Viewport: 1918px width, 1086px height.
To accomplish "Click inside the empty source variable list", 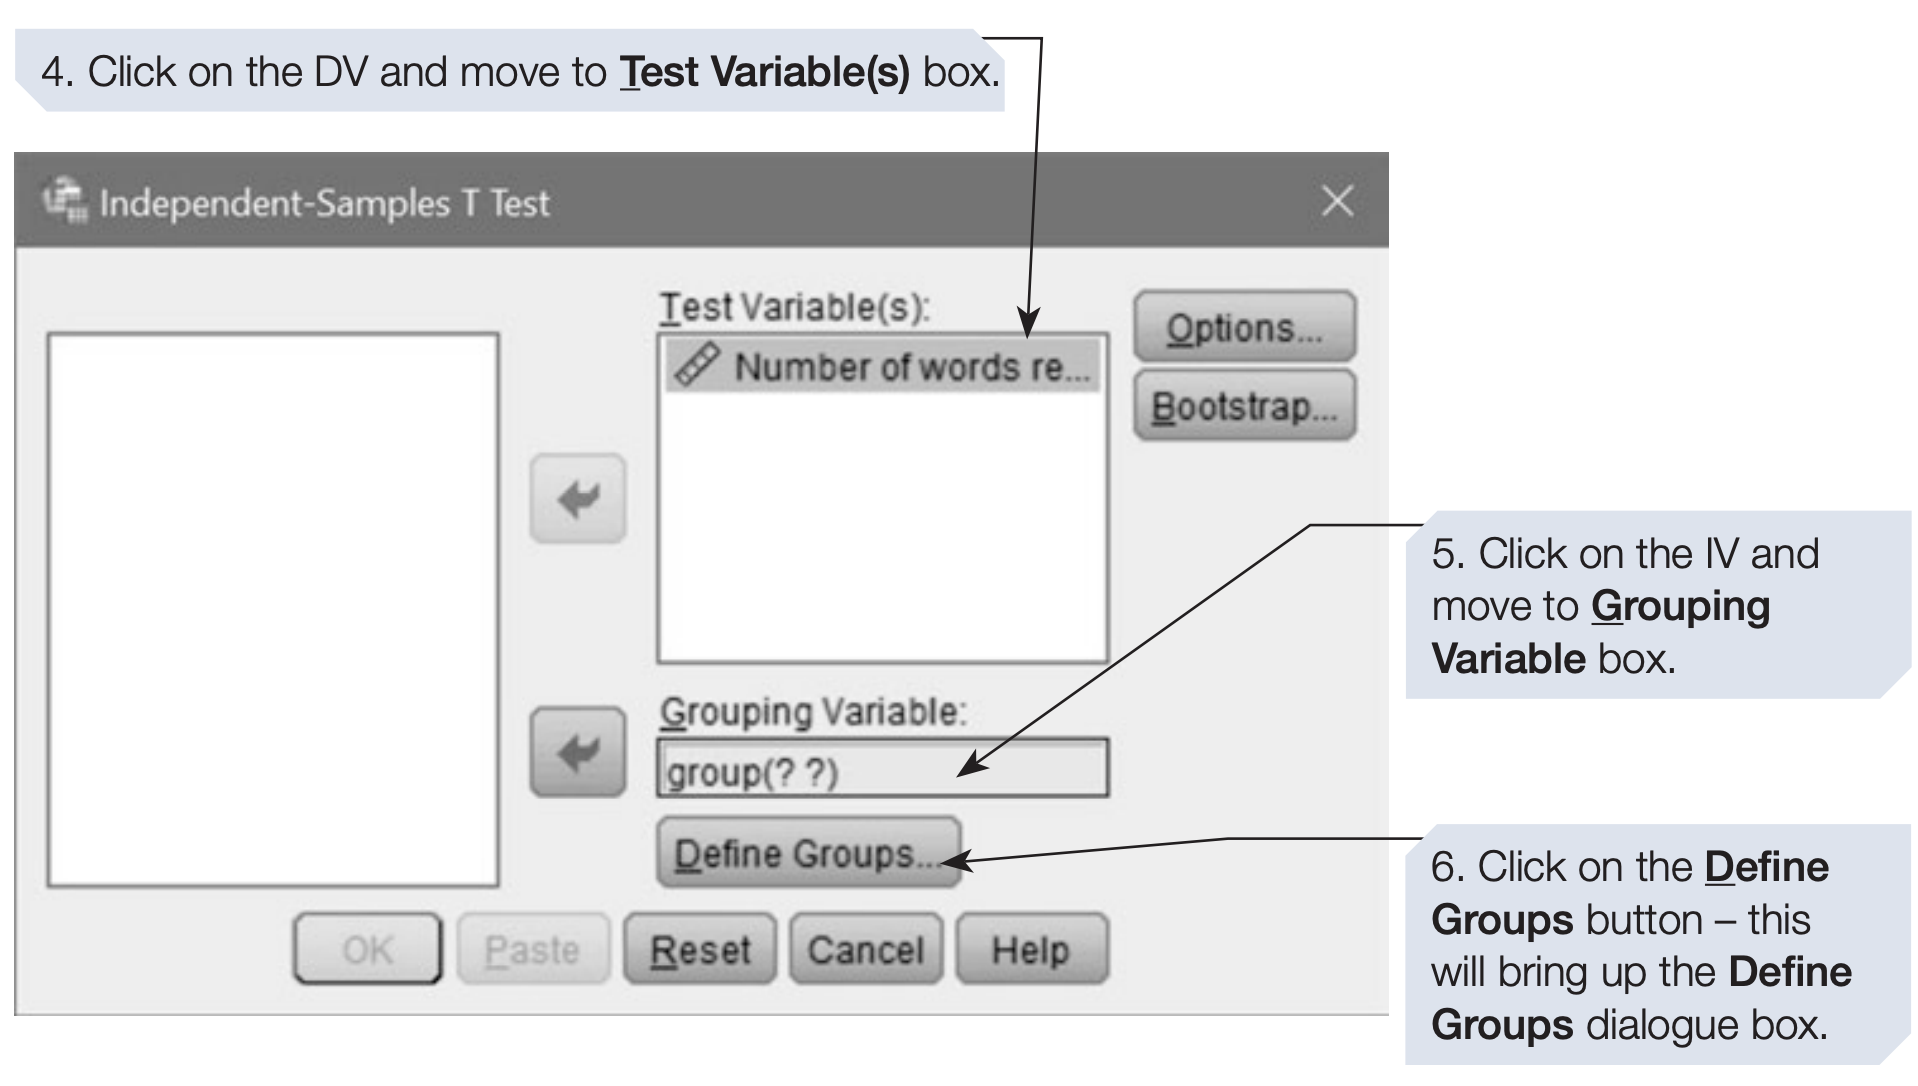I will 272,610.
